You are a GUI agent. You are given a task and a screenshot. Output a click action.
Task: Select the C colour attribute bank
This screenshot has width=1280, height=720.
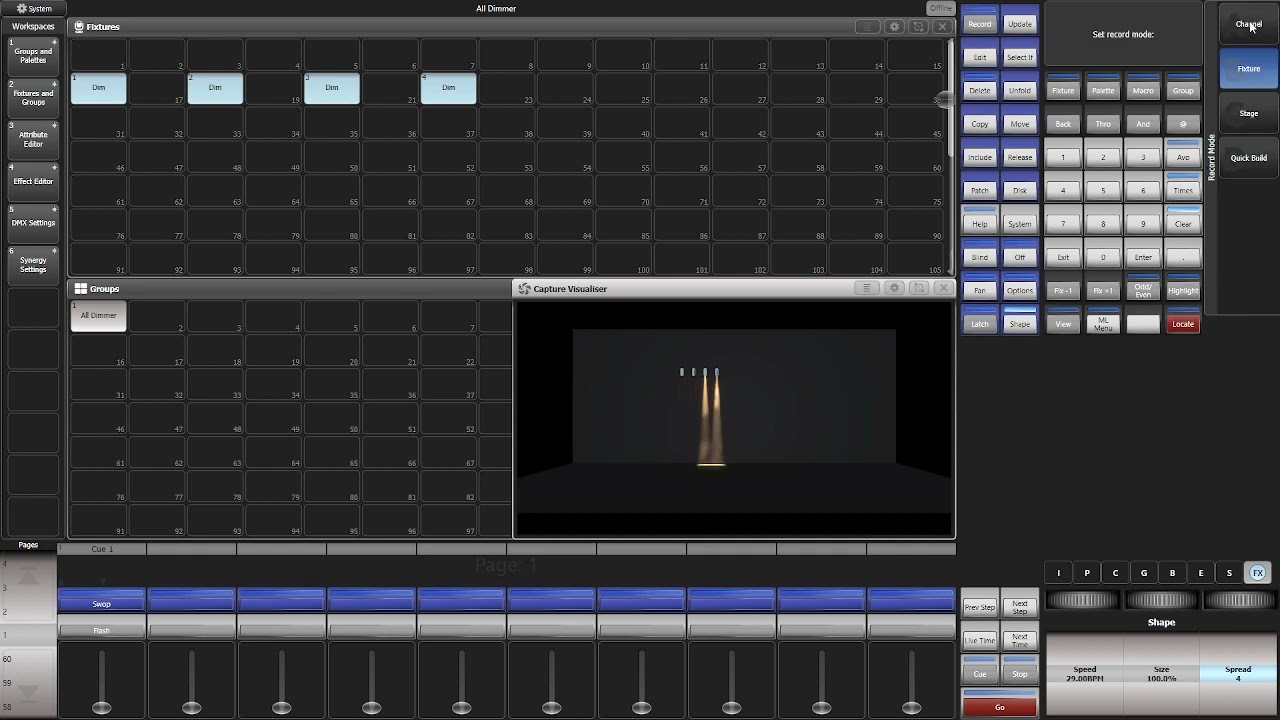[x=1116, y=573]
